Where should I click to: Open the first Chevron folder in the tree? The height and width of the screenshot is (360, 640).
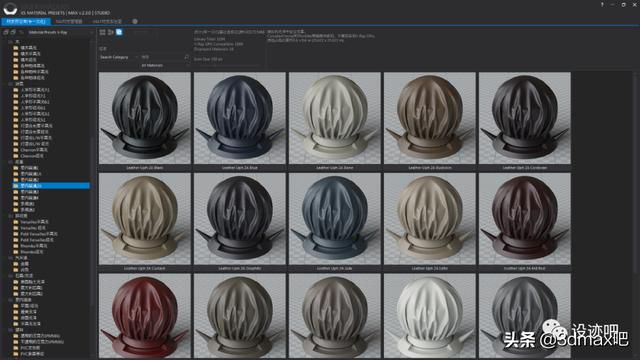coord(33,150)
